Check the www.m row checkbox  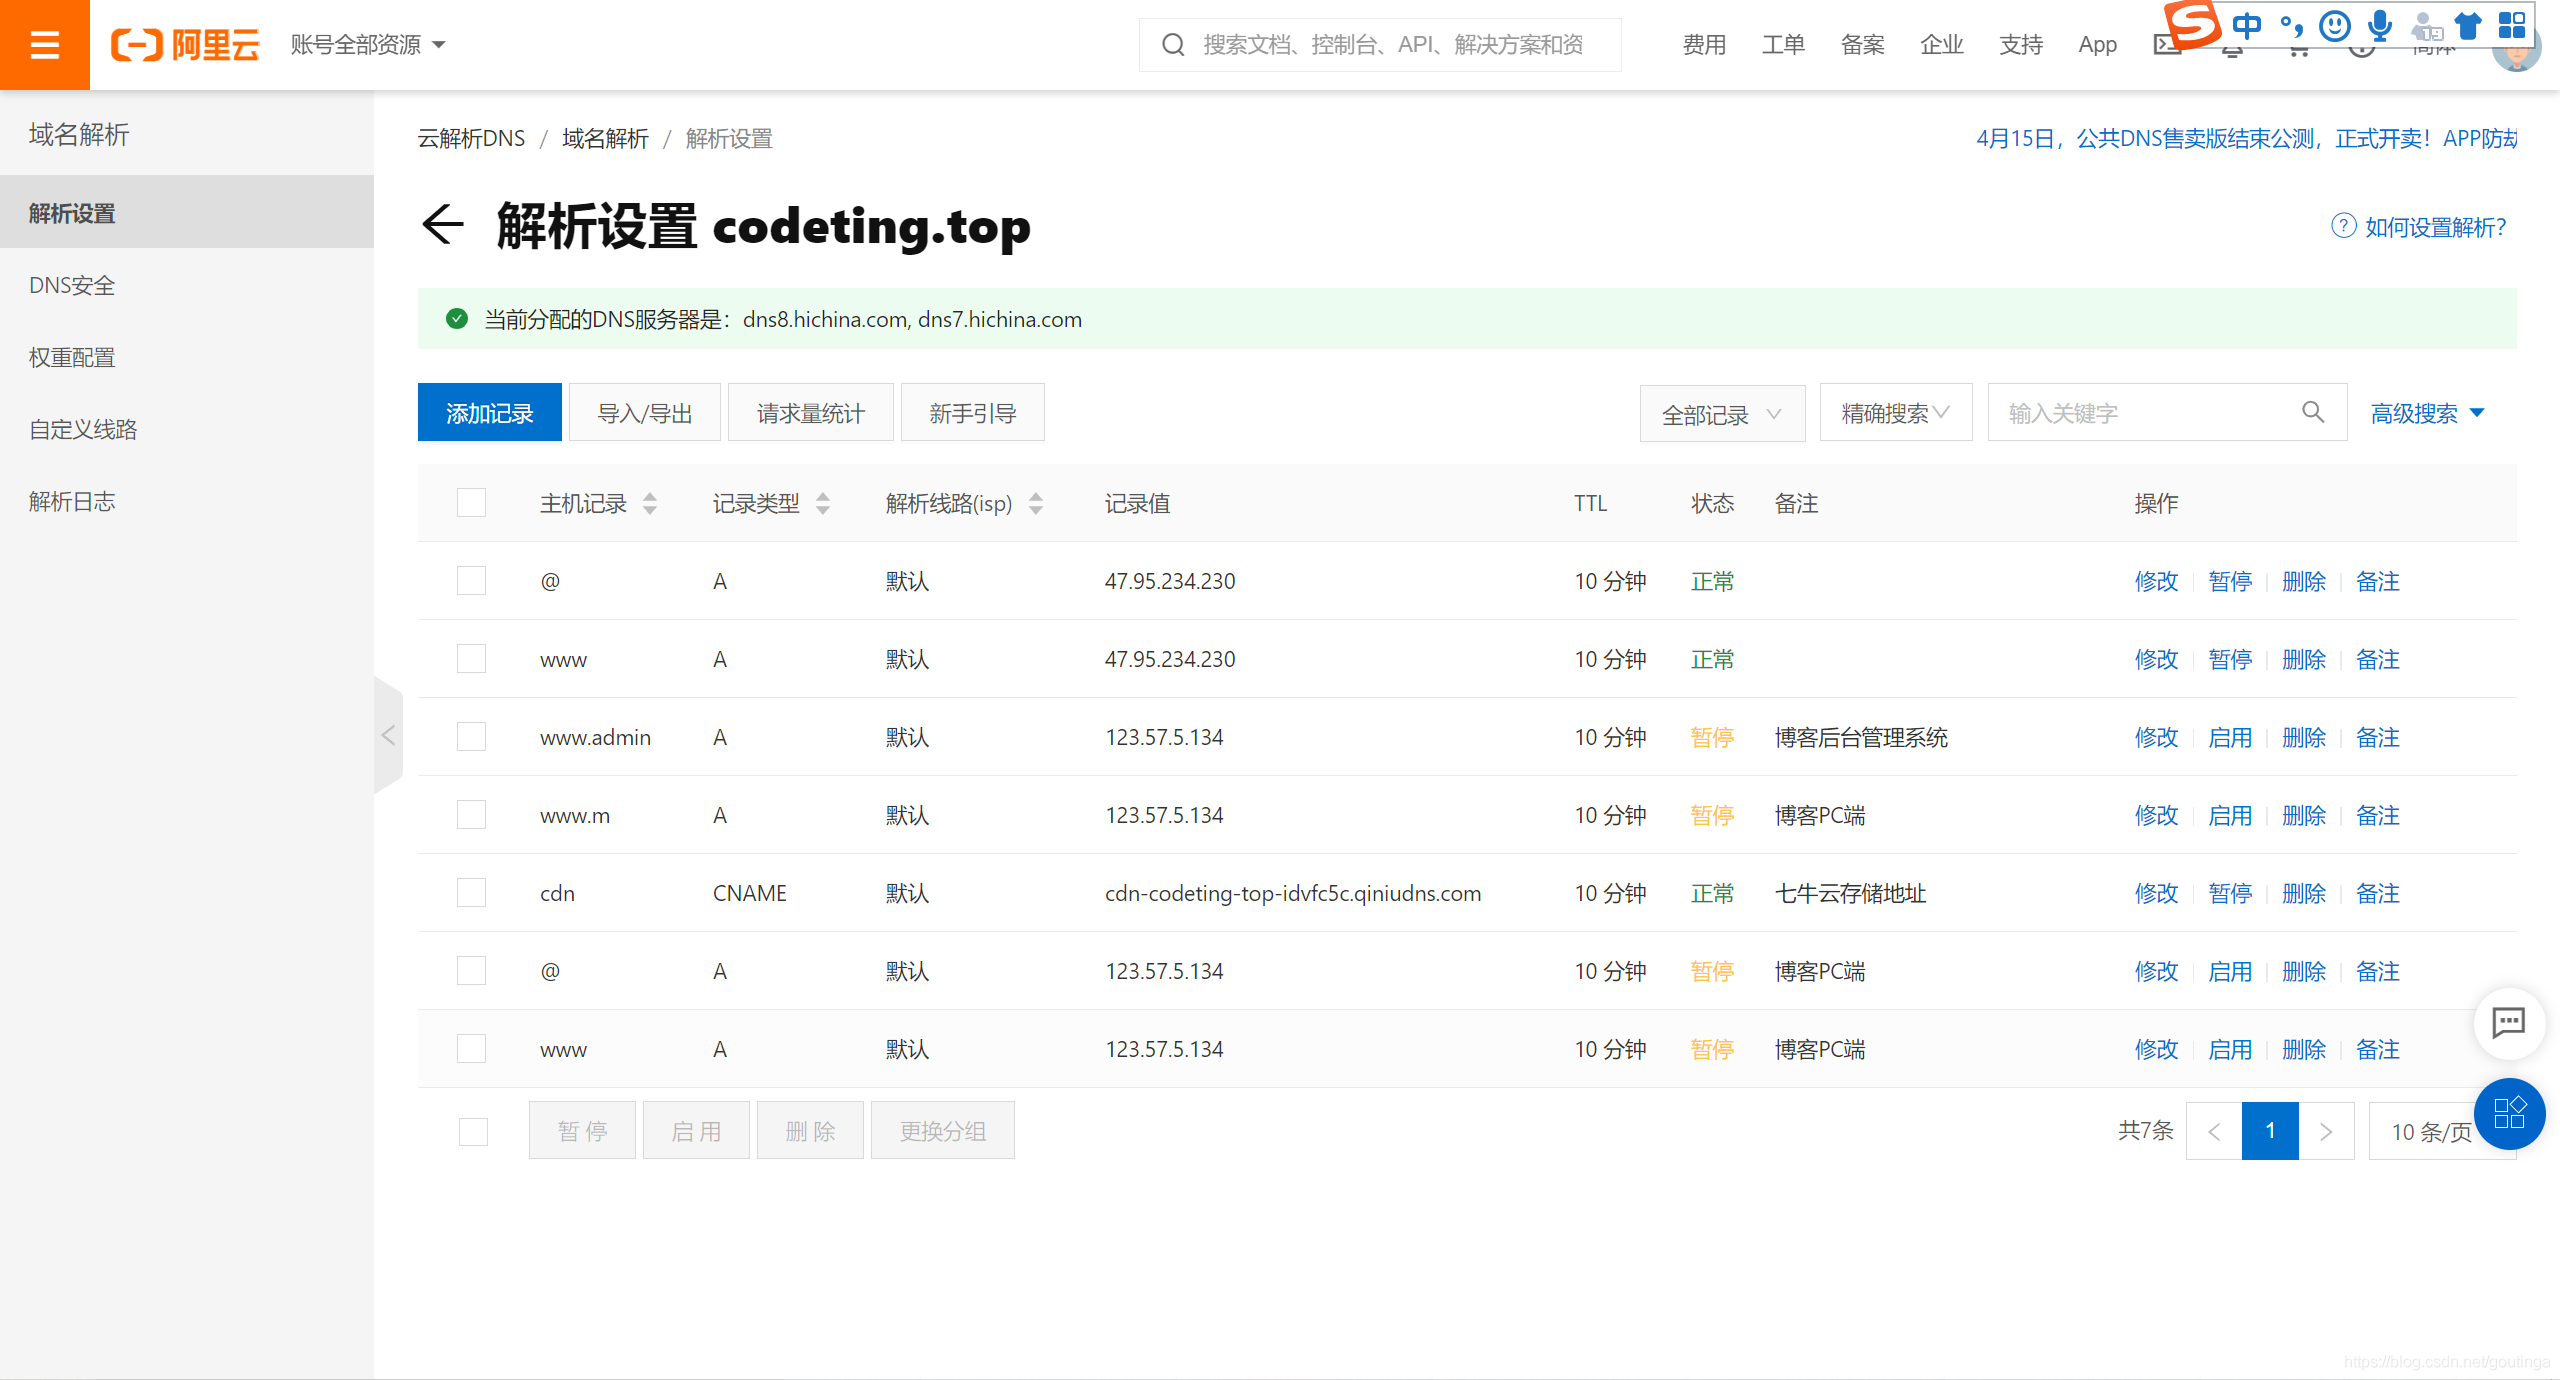pyautogui.click(x=471, y=814)
